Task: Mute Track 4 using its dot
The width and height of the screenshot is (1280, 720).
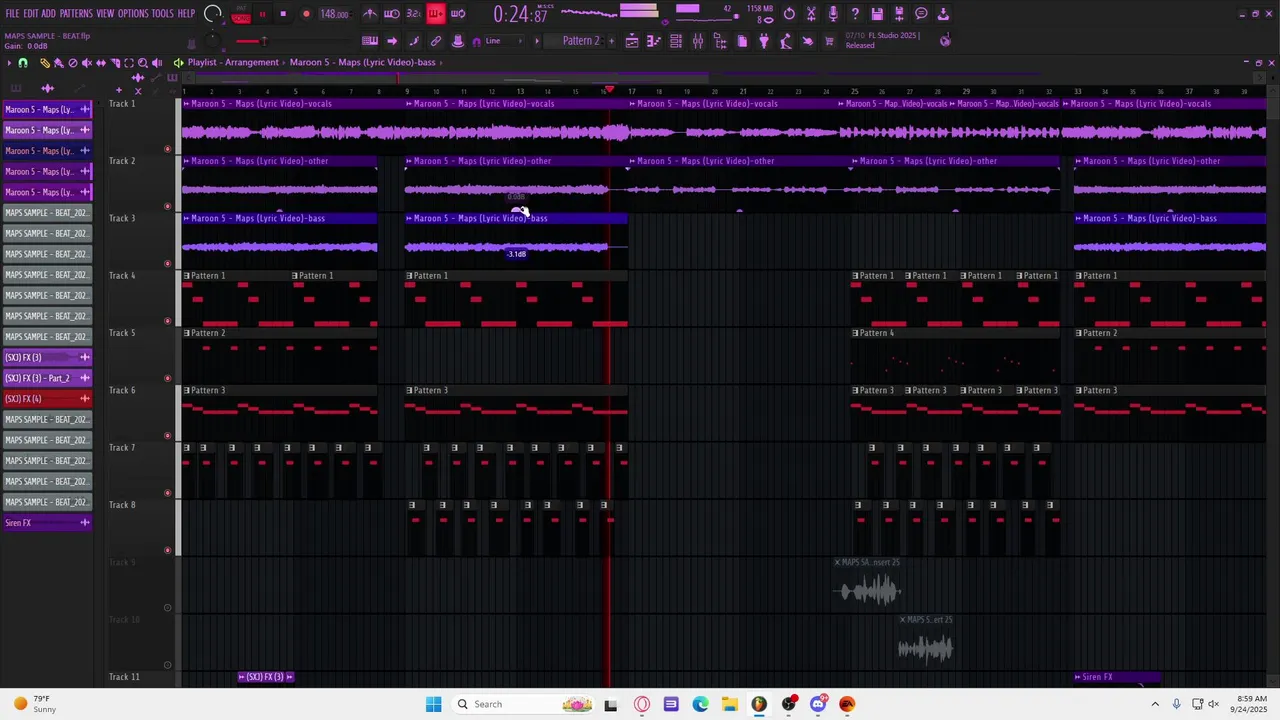Action: pyautogui.click(x=167, y=321)
